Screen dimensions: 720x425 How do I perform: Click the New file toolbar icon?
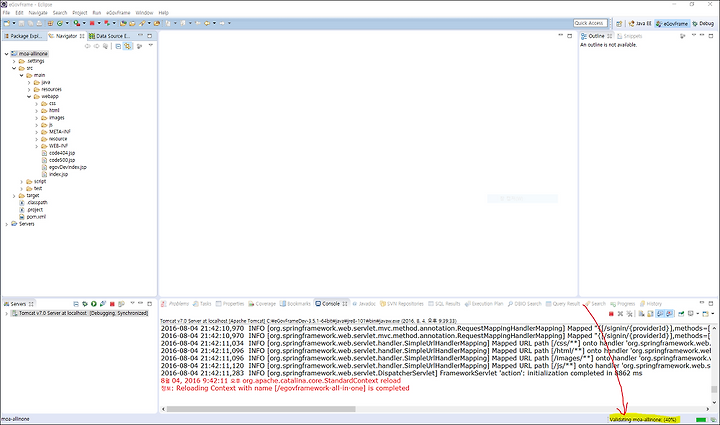pos(7,23)
